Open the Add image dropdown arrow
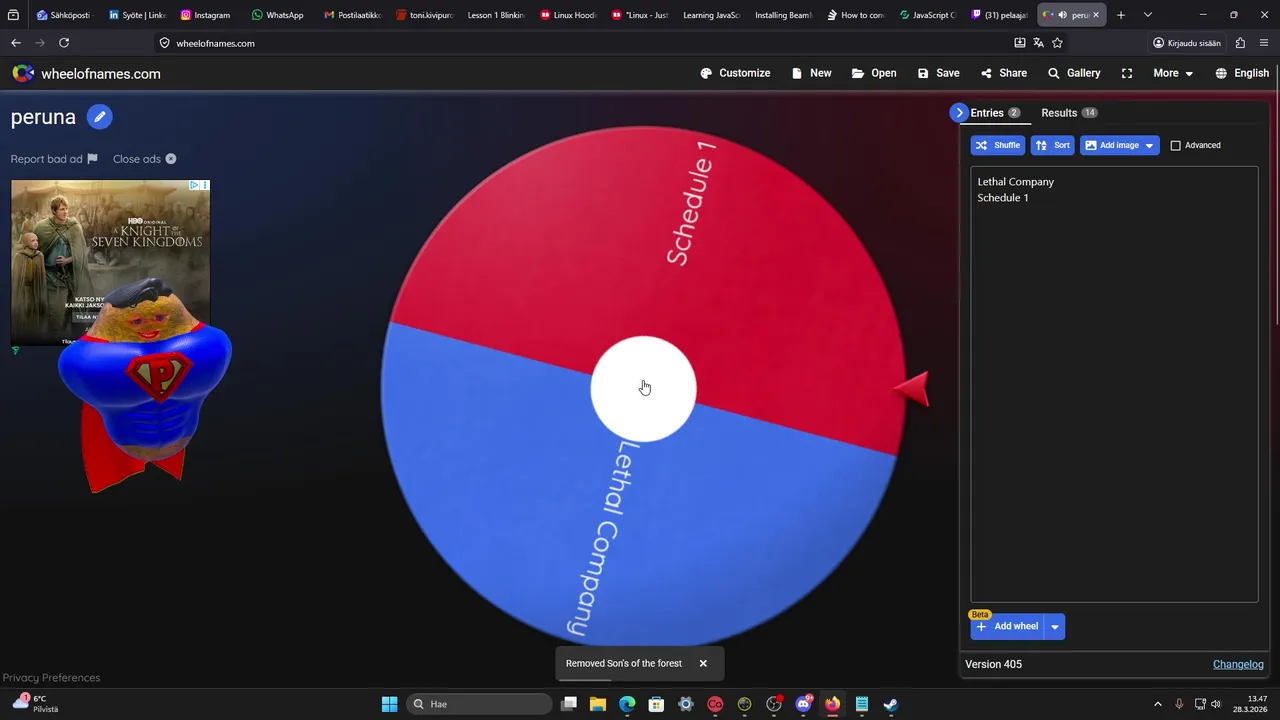Image resolution: width=1280 pixels, height=720 pixels. [x=1150, y=145]
